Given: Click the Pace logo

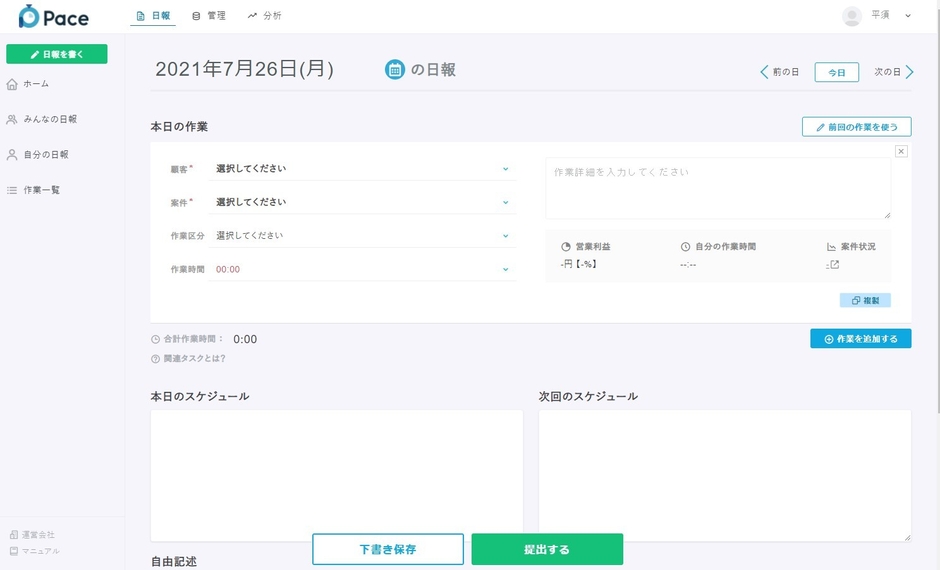Looking at the screenshot, I should [x=53, y=17].
